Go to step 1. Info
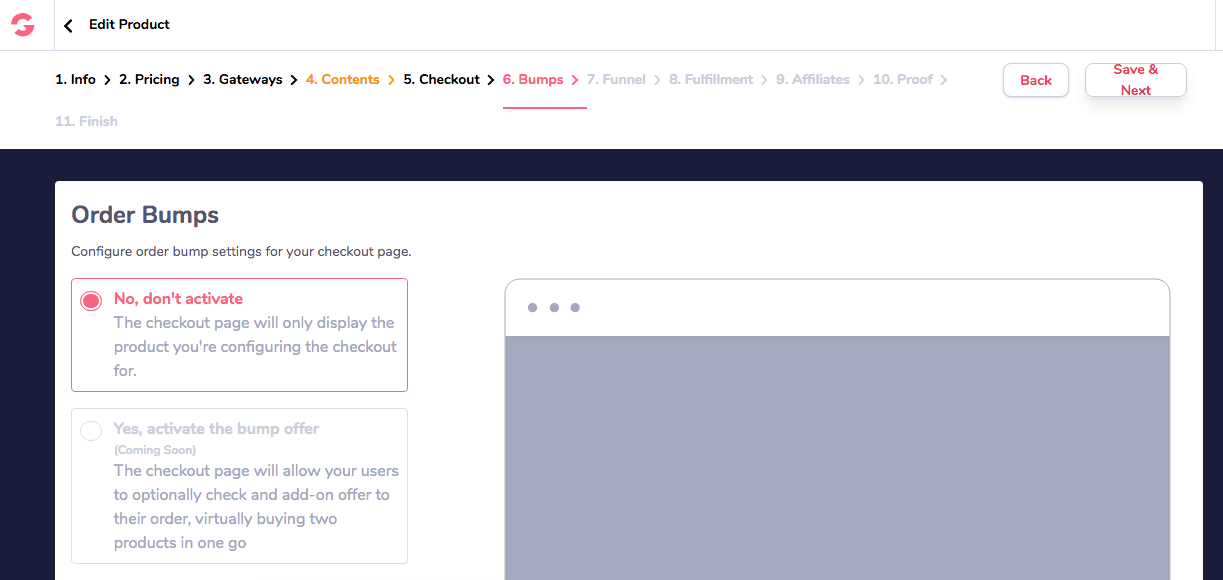1223x580 pixels. point(75,79)
